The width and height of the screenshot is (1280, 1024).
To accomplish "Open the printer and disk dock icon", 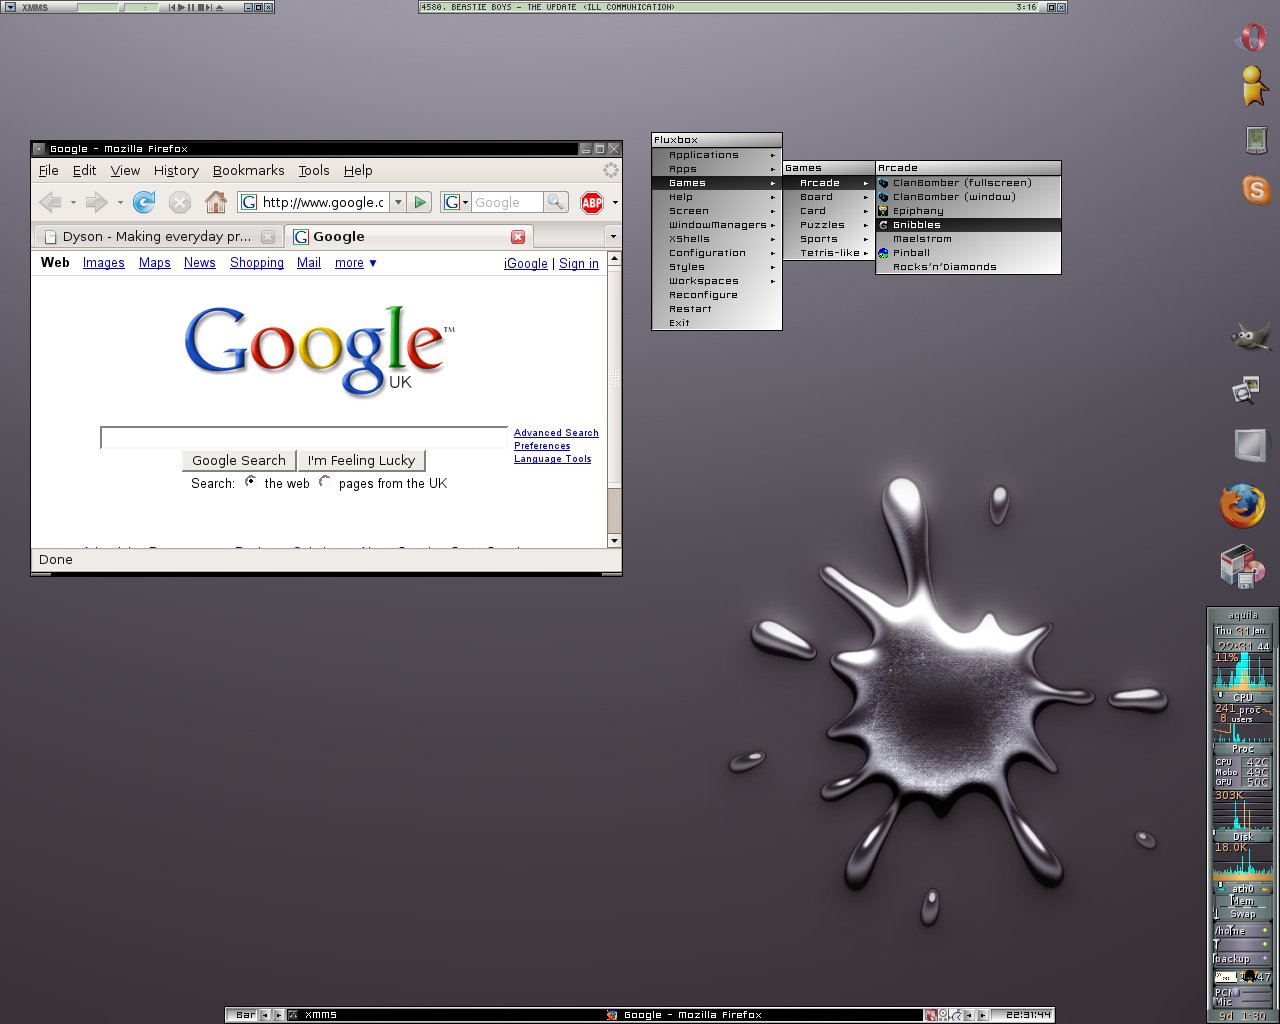I will coord(1243,566).
